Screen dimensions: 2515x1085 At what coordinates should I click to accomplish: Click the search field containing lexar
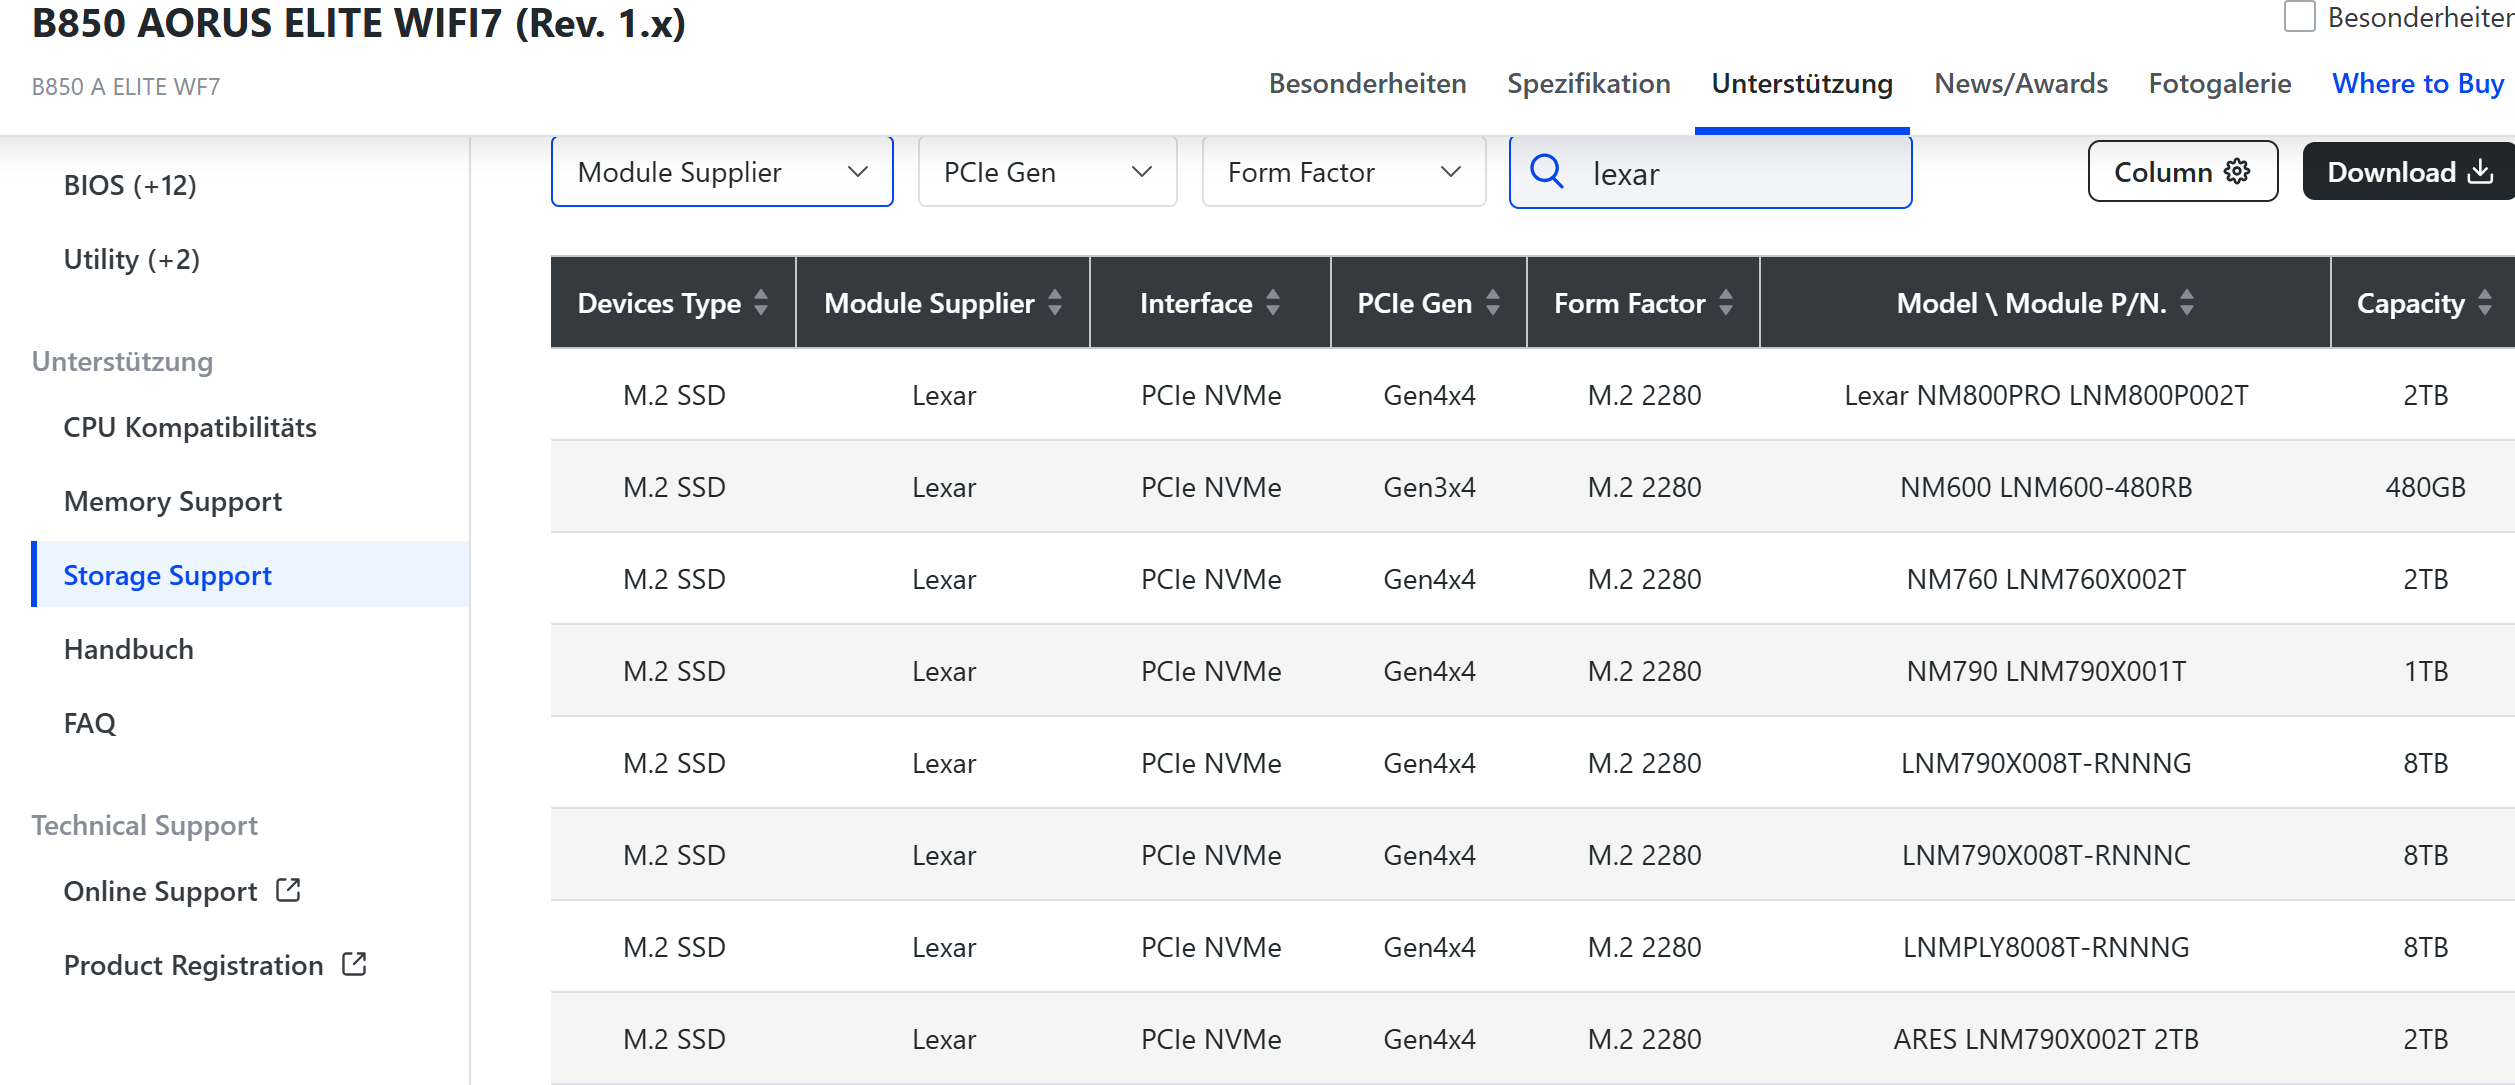(1710, 172)
